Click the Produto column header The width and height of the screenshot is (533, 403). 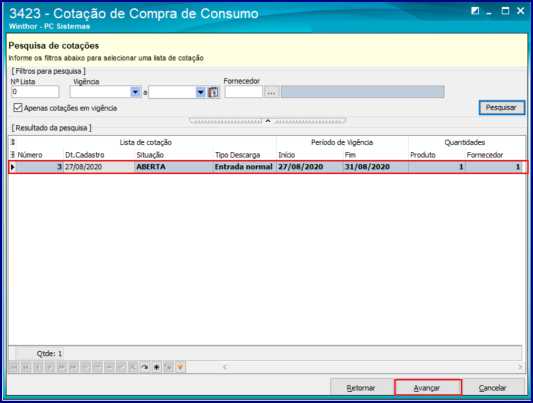coord(437,155)
